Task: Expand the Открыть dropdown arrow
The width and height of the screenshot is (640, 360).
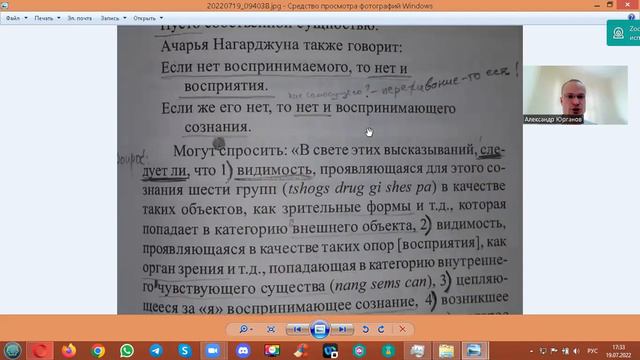Action: point(162,18)
